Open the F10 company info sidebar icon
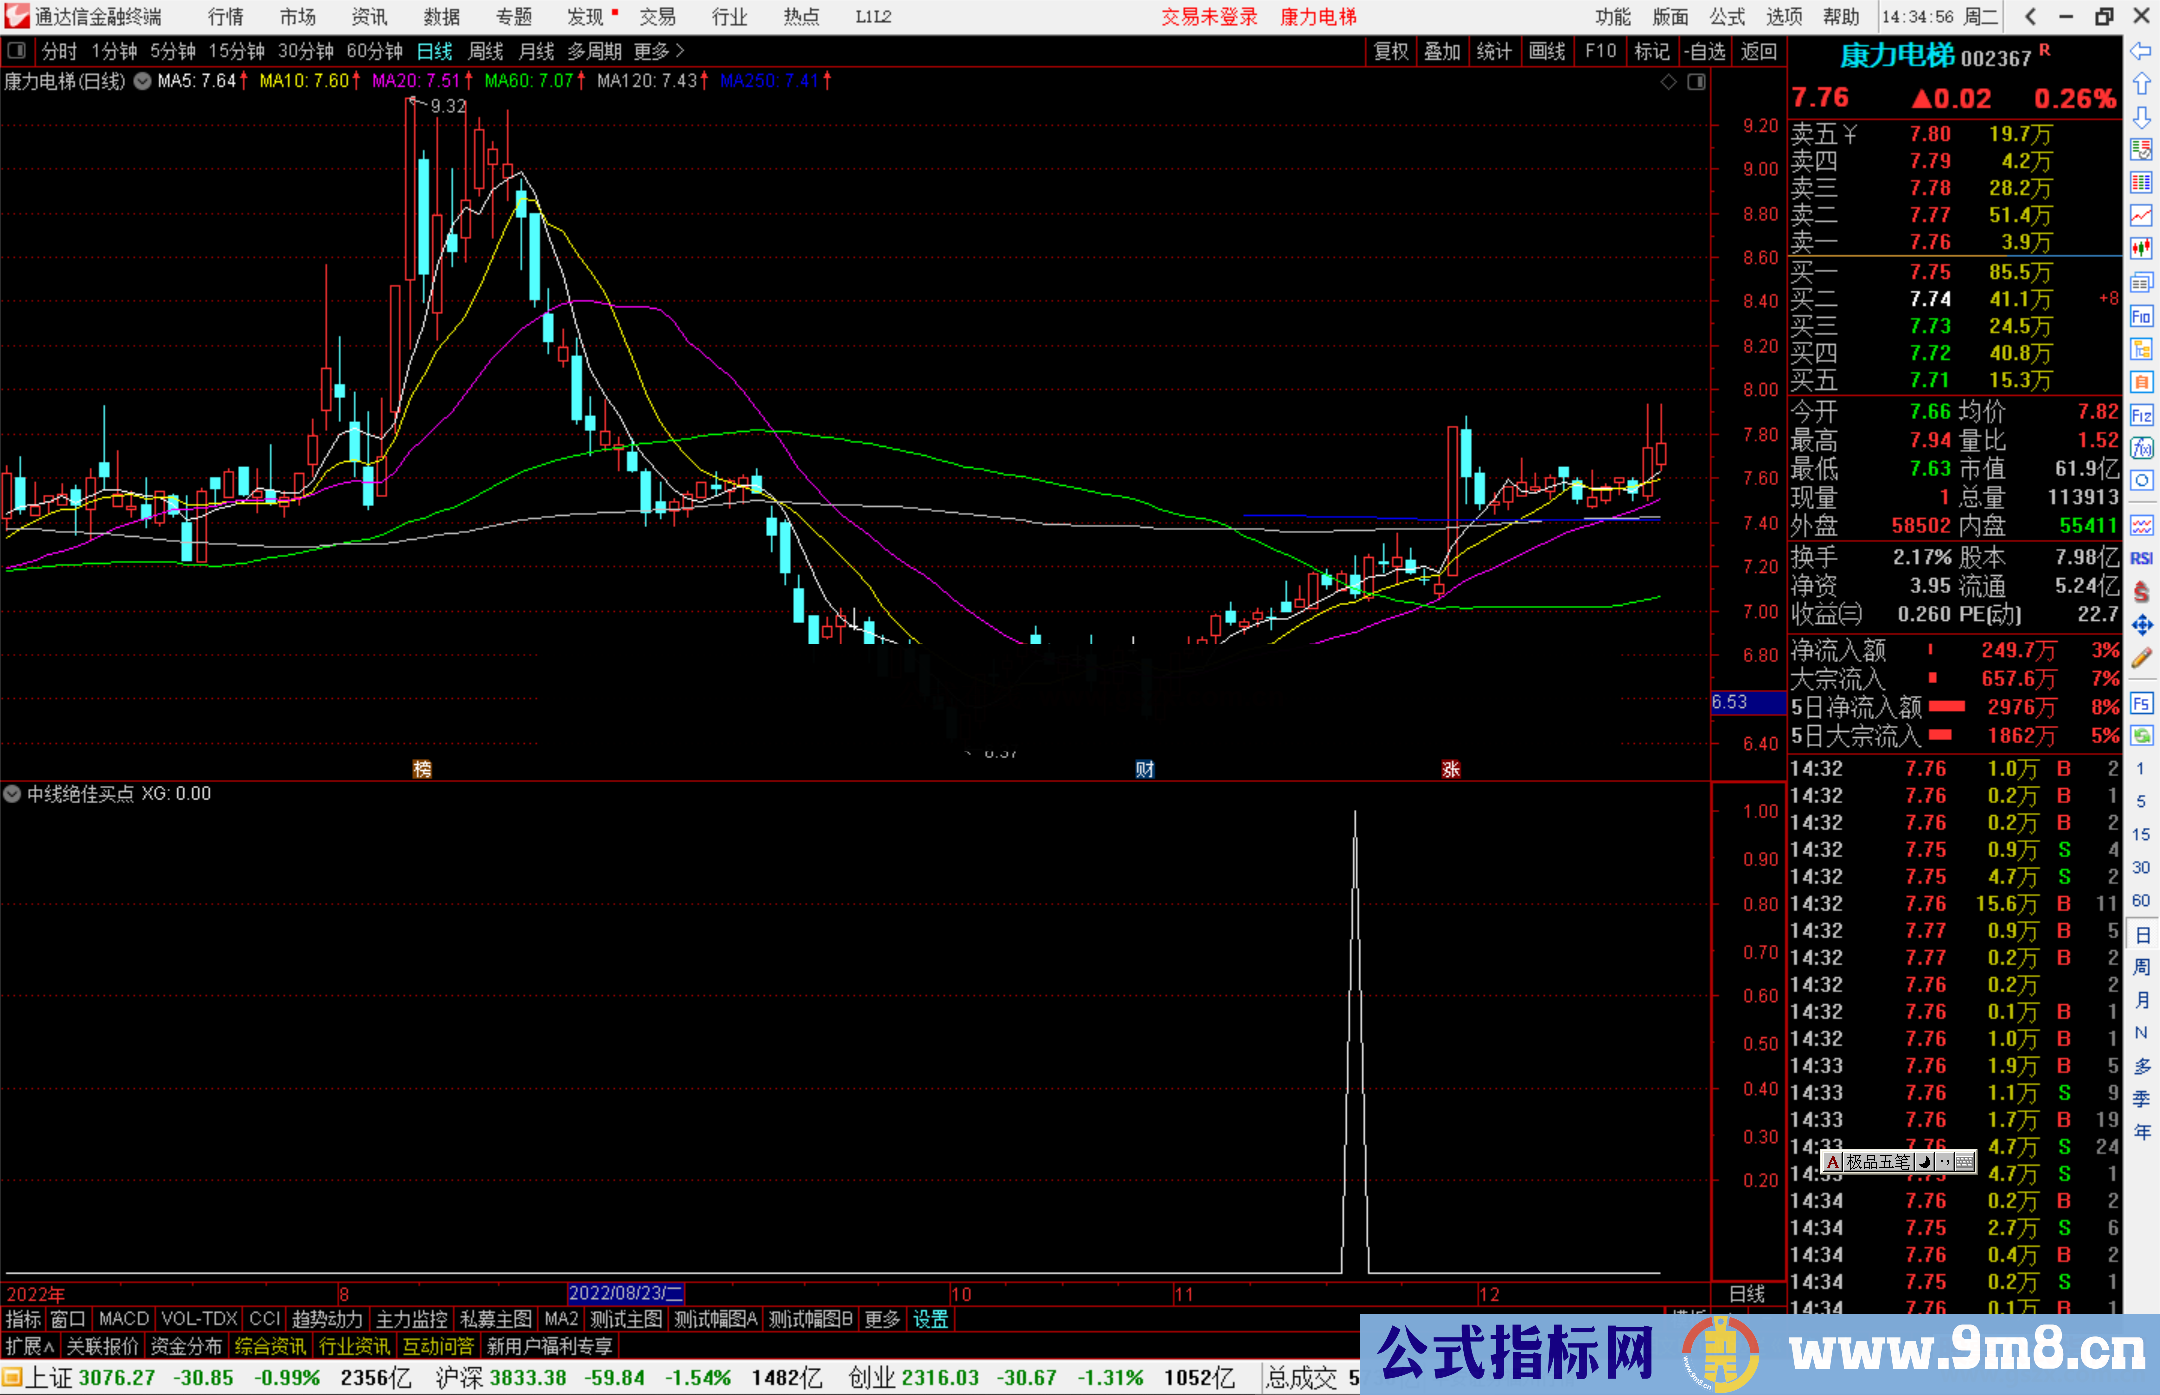 tap(2141, 317)
